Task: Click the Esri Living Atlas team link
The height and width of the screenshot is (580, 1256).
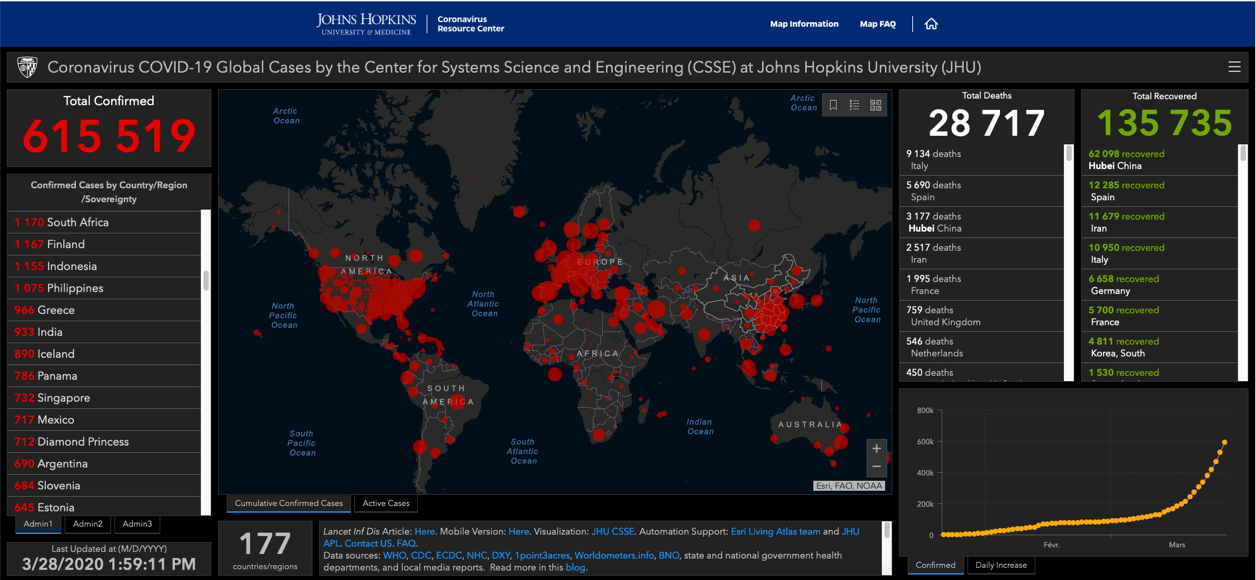Action: (x=774, y=531)
